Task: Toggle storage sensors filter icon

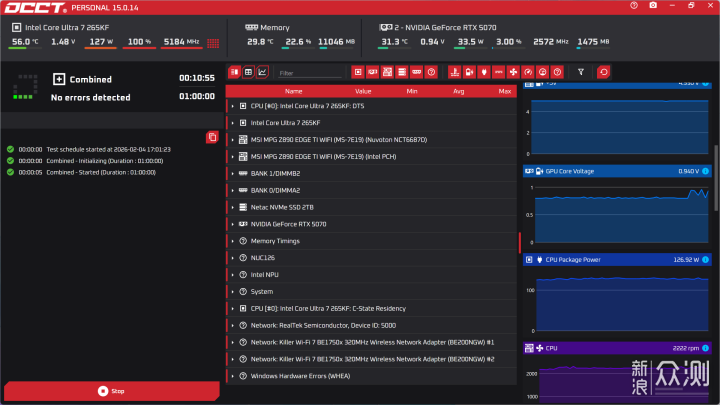Action: tap(402, 72)
